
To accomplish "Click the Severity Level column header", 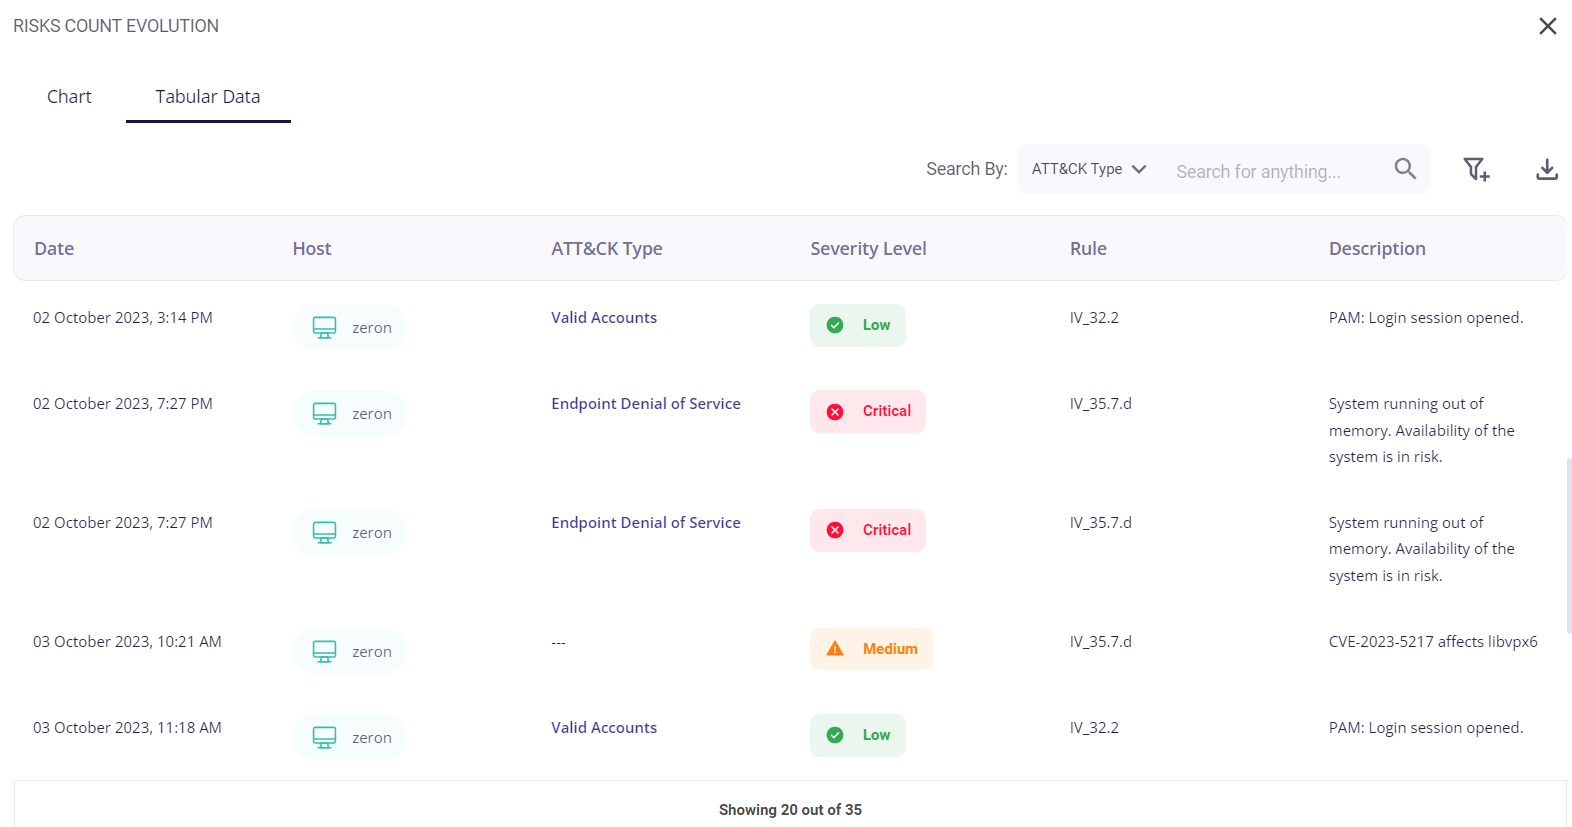I will point(868,249).
